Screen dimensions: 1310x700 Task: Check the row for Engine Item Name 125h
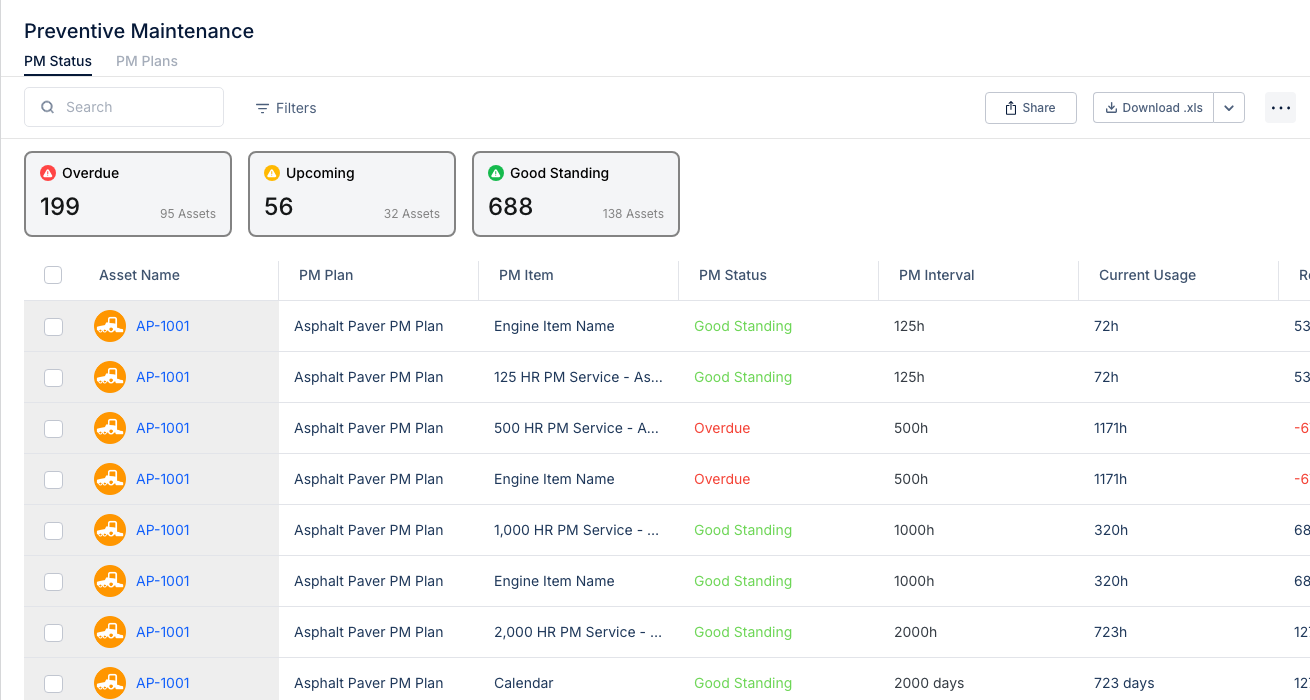pos(53,326)
